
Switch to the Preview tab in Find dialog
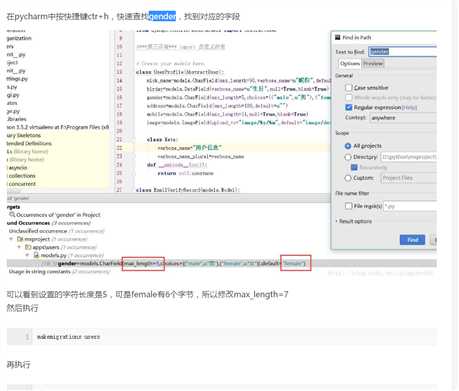373,63
